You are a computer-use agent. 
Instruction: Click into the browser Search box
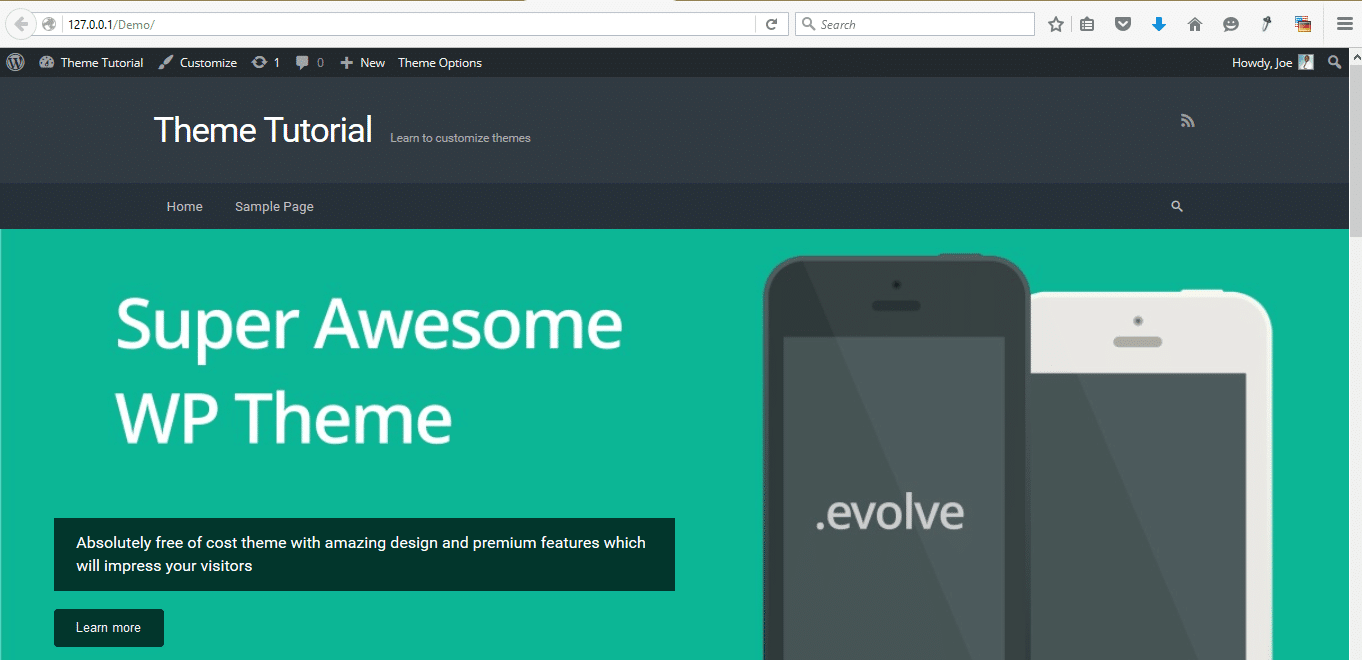pyautogui.click(x=915, y=24)
